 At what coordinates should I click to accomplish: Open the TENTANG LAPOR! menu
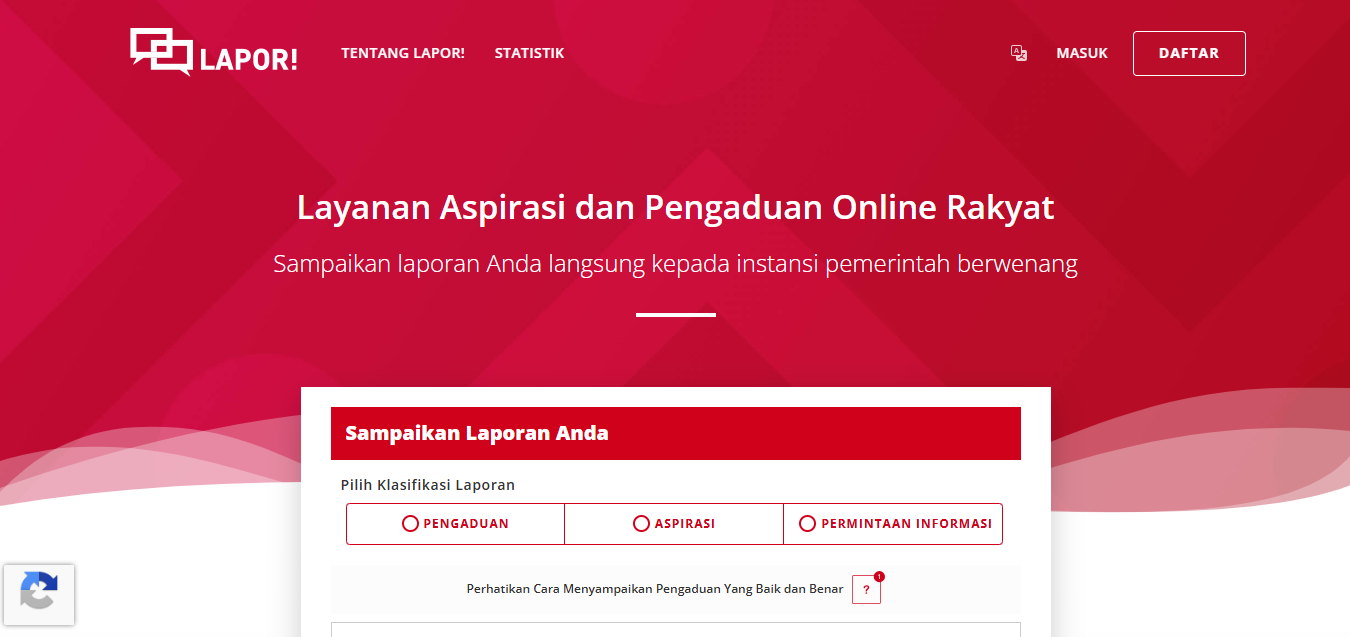point(403,53)
